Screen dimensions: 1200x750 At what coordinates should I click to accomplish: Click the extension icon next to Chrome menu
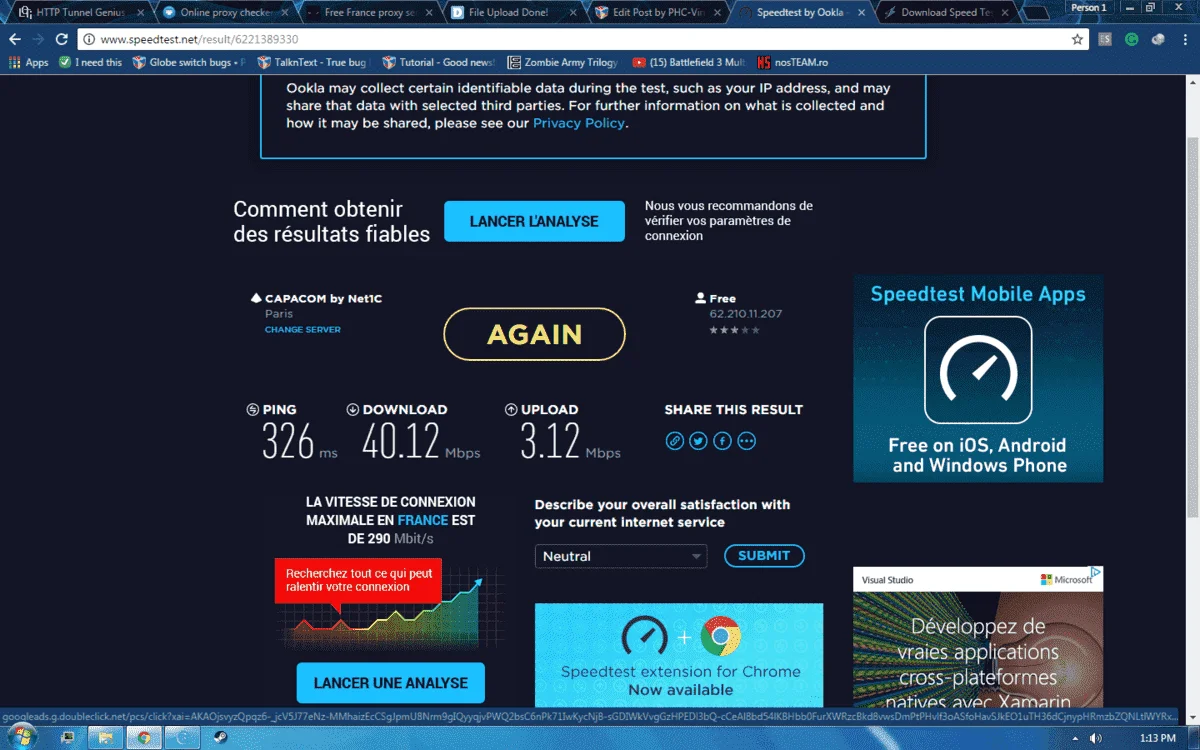(1157, 39)
